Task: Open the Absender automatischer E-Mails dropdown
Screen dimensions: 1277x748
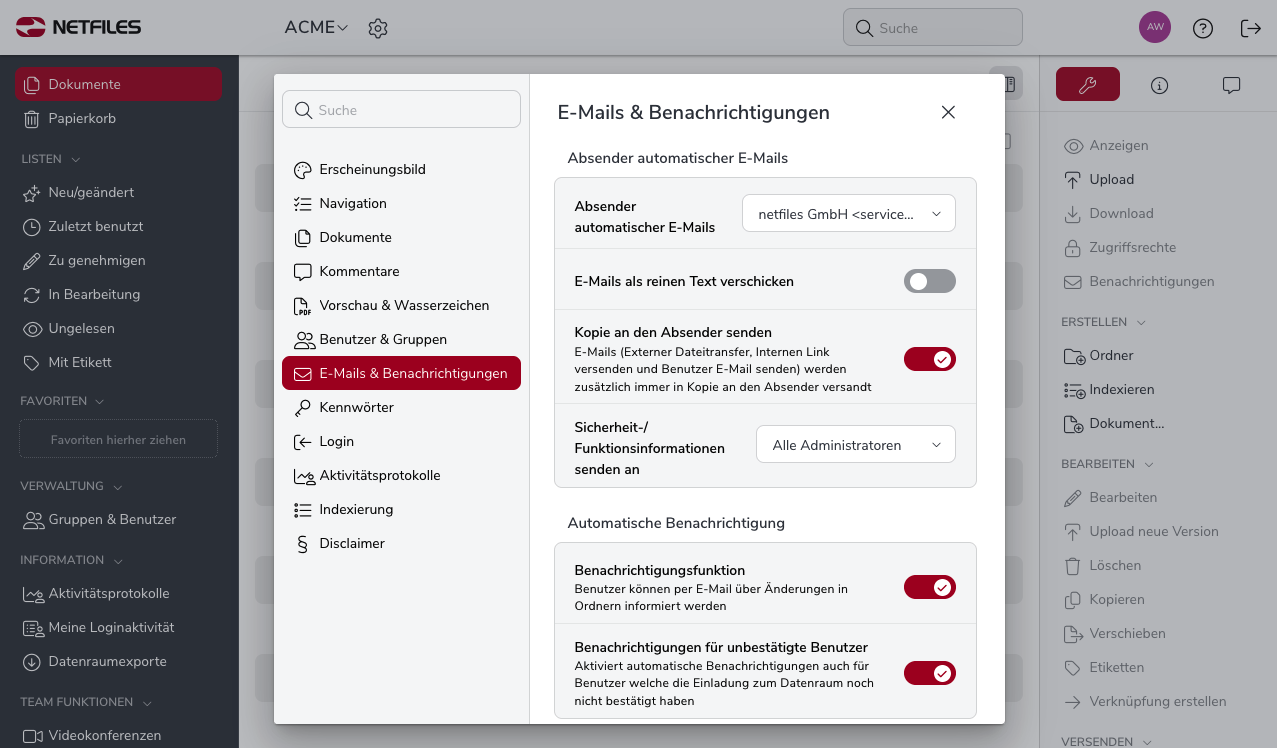Action: click(x=849, y=213)
